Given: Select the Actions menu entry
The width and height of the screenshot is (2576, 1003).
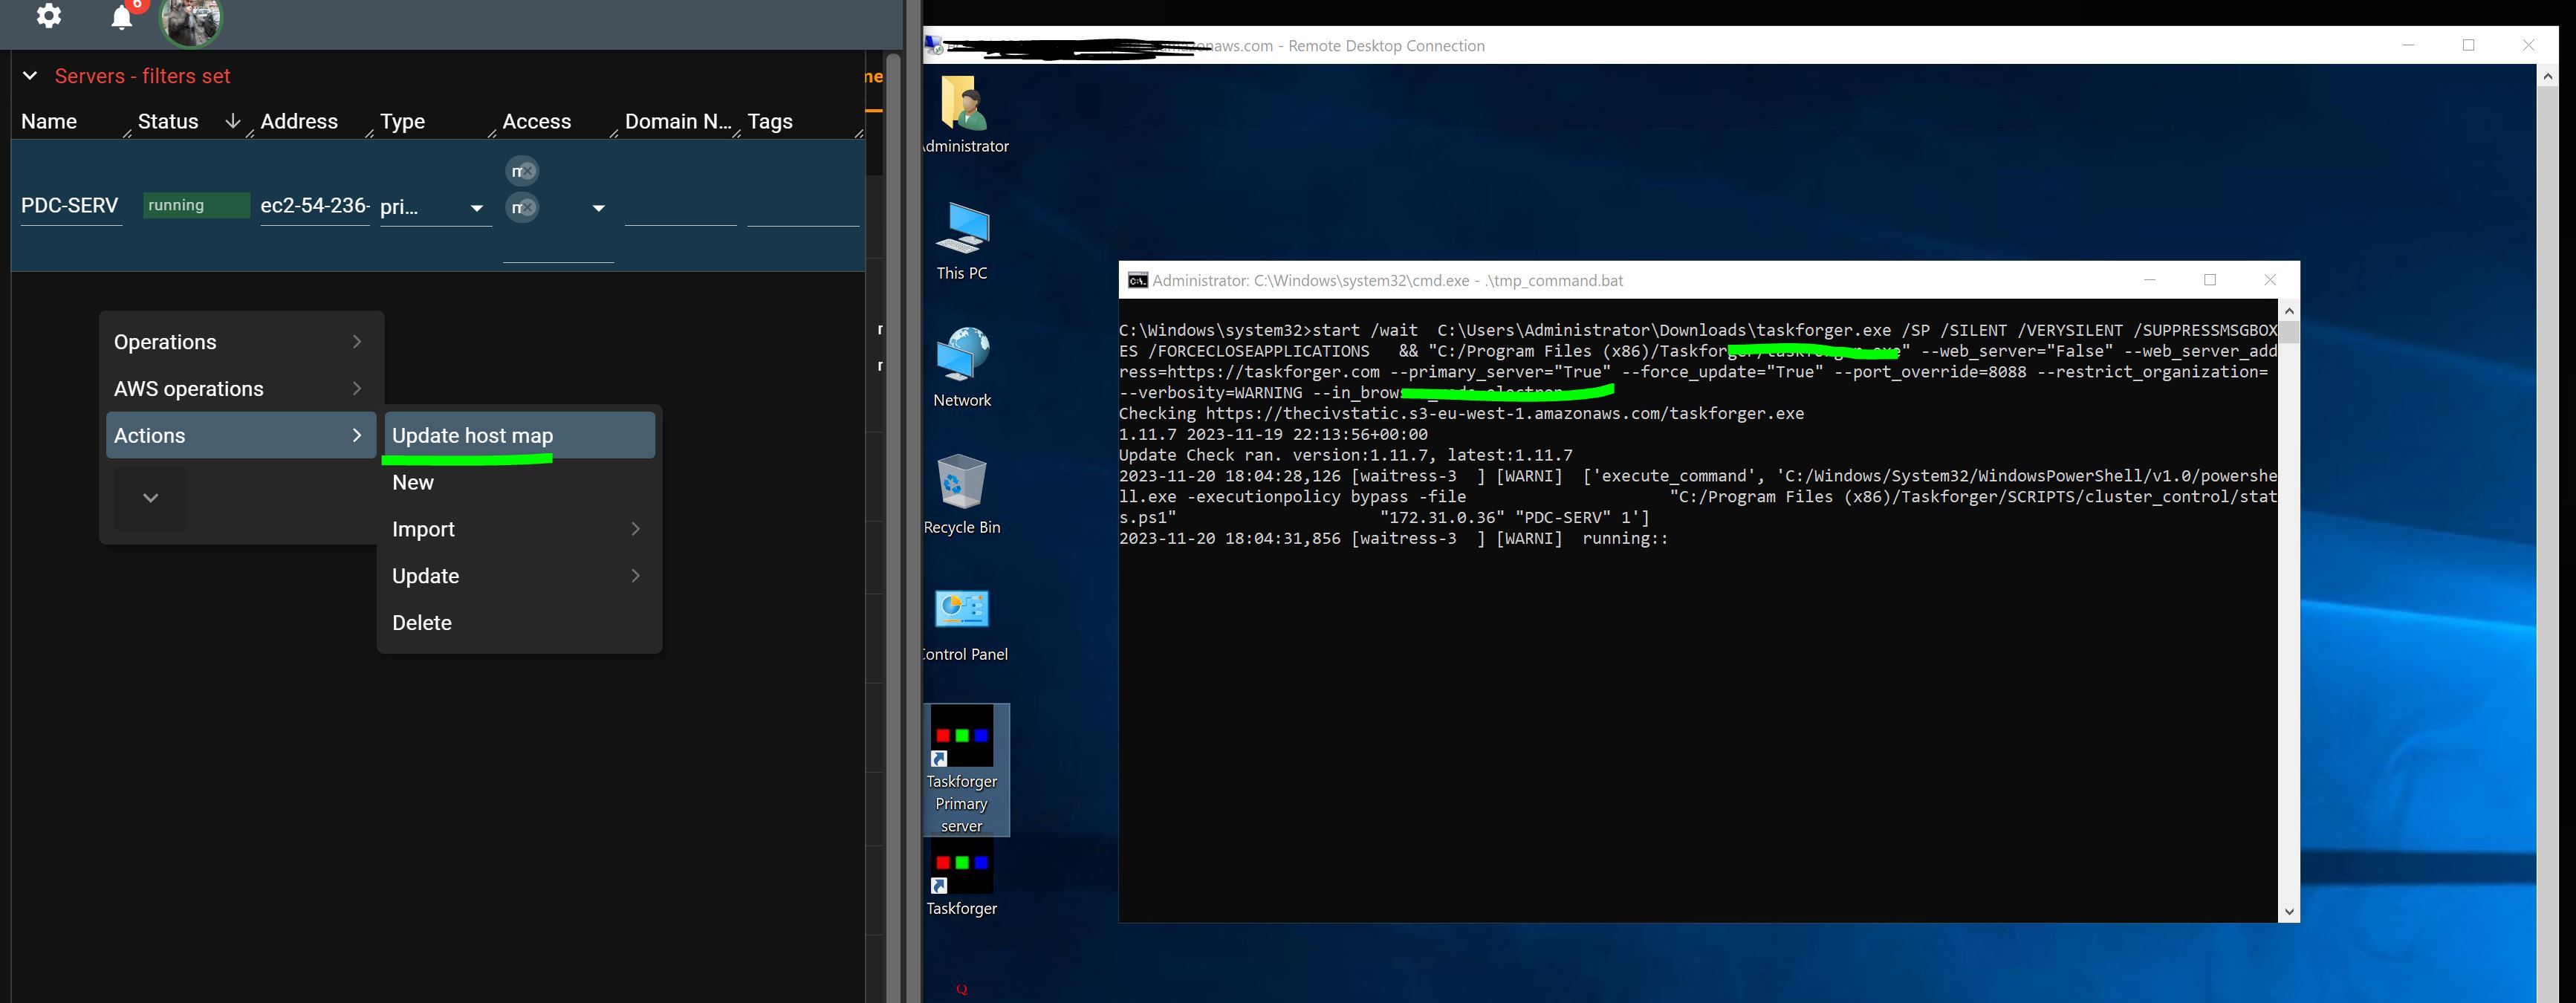Looking at the screenshot, I should click(241, 435).
